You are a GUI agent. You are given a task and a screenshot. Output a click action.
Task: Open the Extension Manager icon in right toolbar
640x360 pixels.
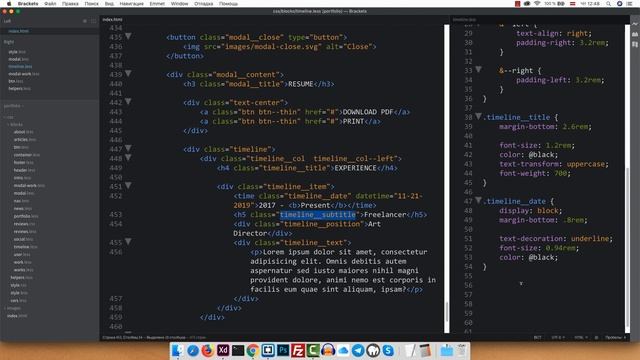click(635, 35)
